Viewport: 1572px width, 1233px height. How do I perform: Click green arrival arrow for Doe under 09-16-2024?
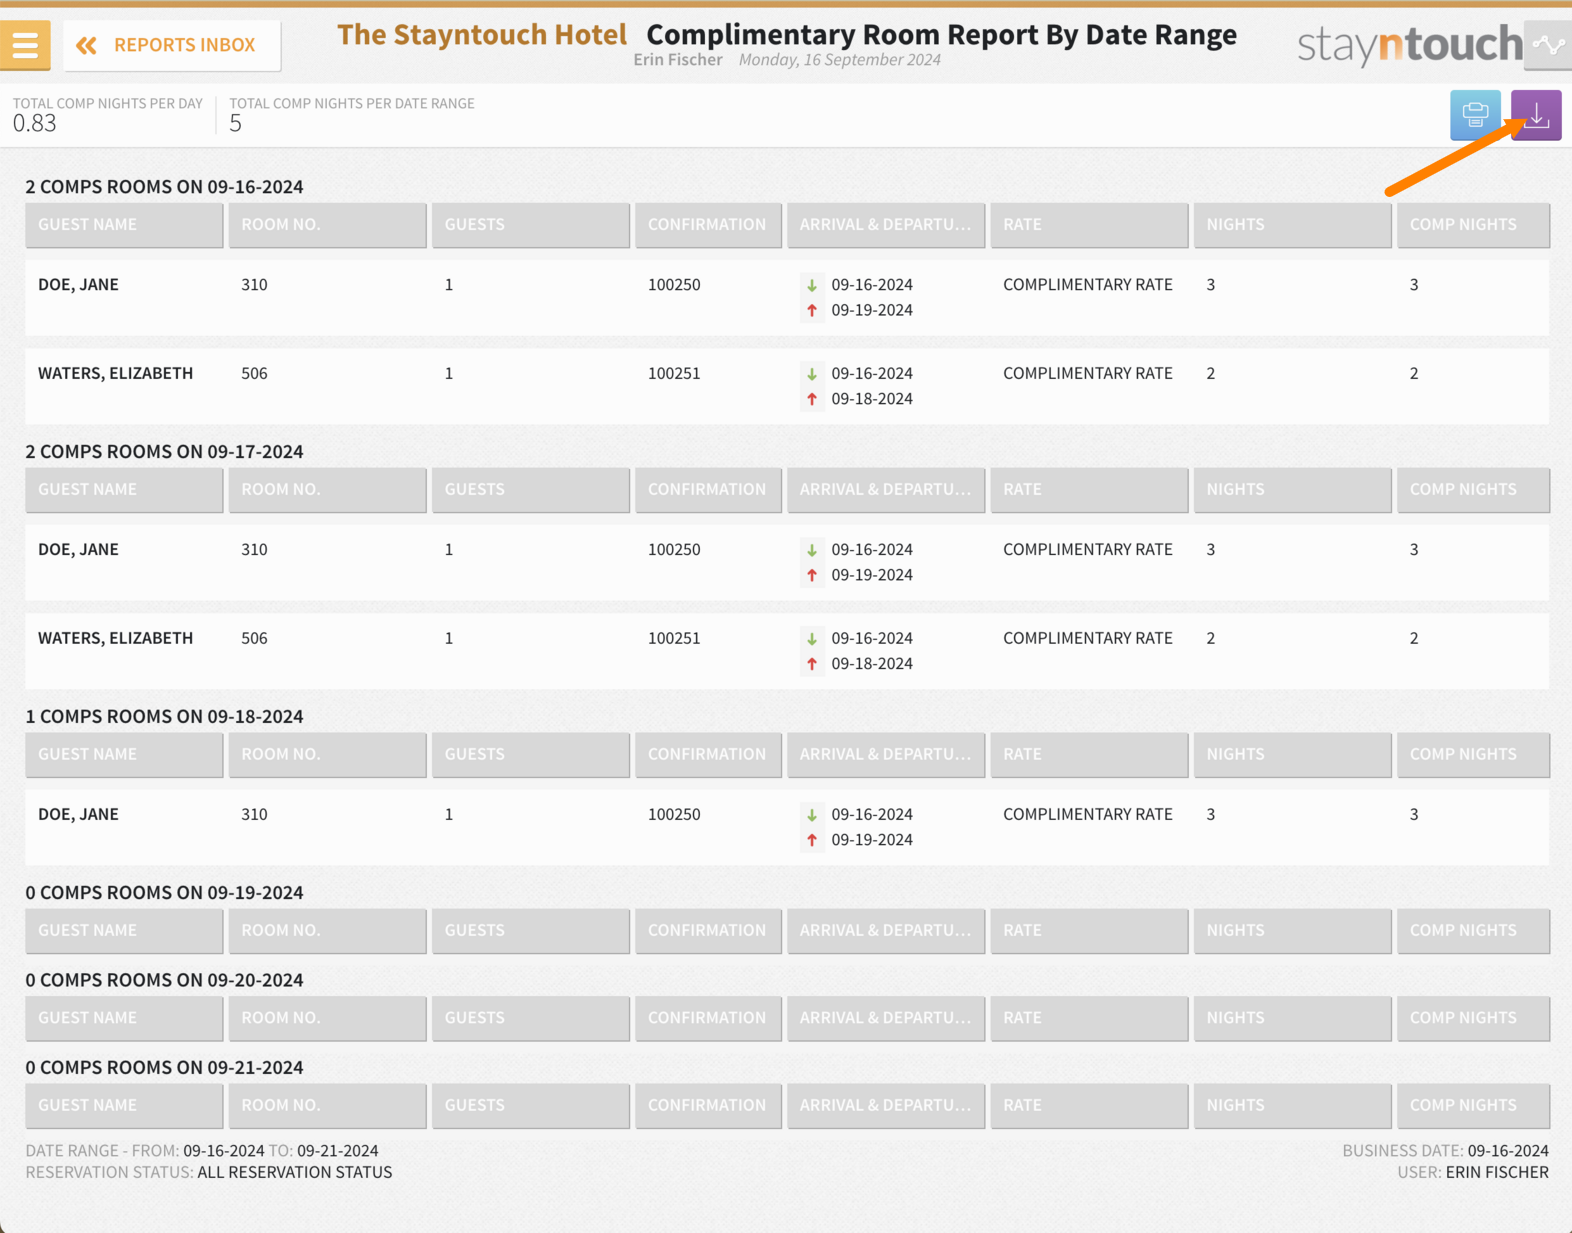point(812,285)
